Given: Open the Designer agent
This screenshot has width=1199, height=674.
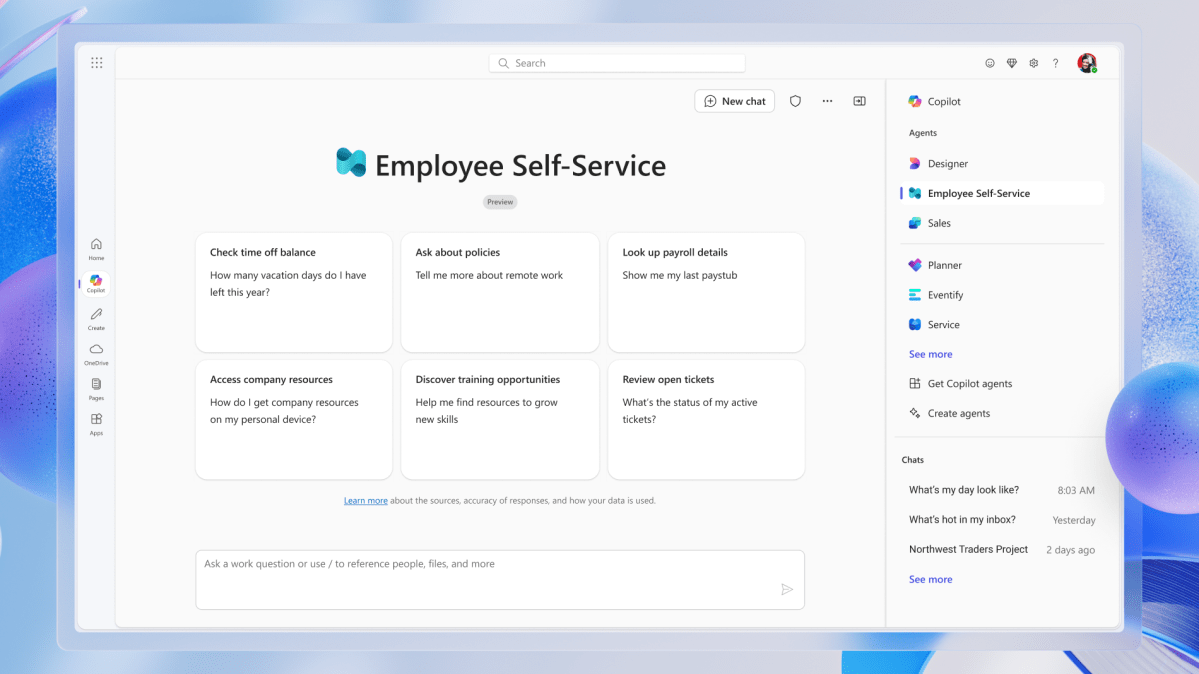Looking at the screenshot, I should (945, 163).
